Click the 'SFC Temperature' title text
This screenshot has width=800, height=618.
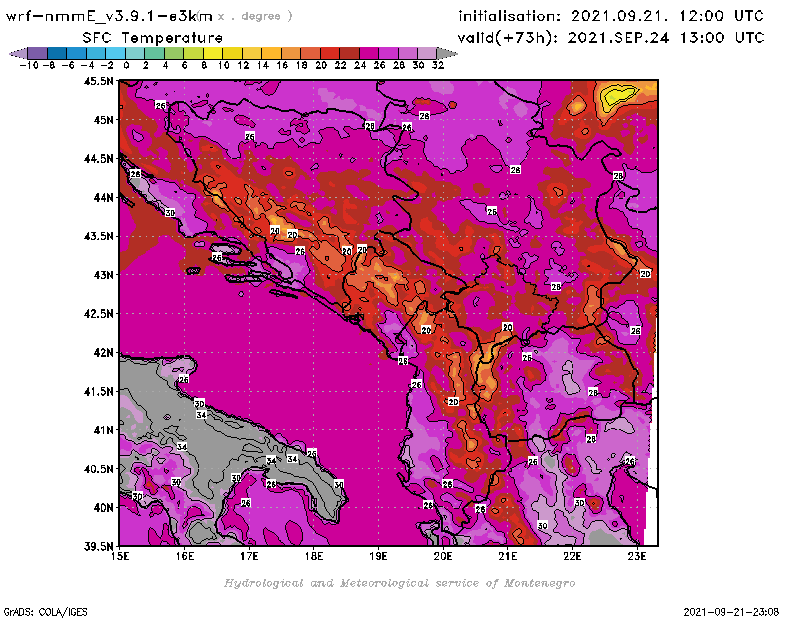[x=153, y=38]
